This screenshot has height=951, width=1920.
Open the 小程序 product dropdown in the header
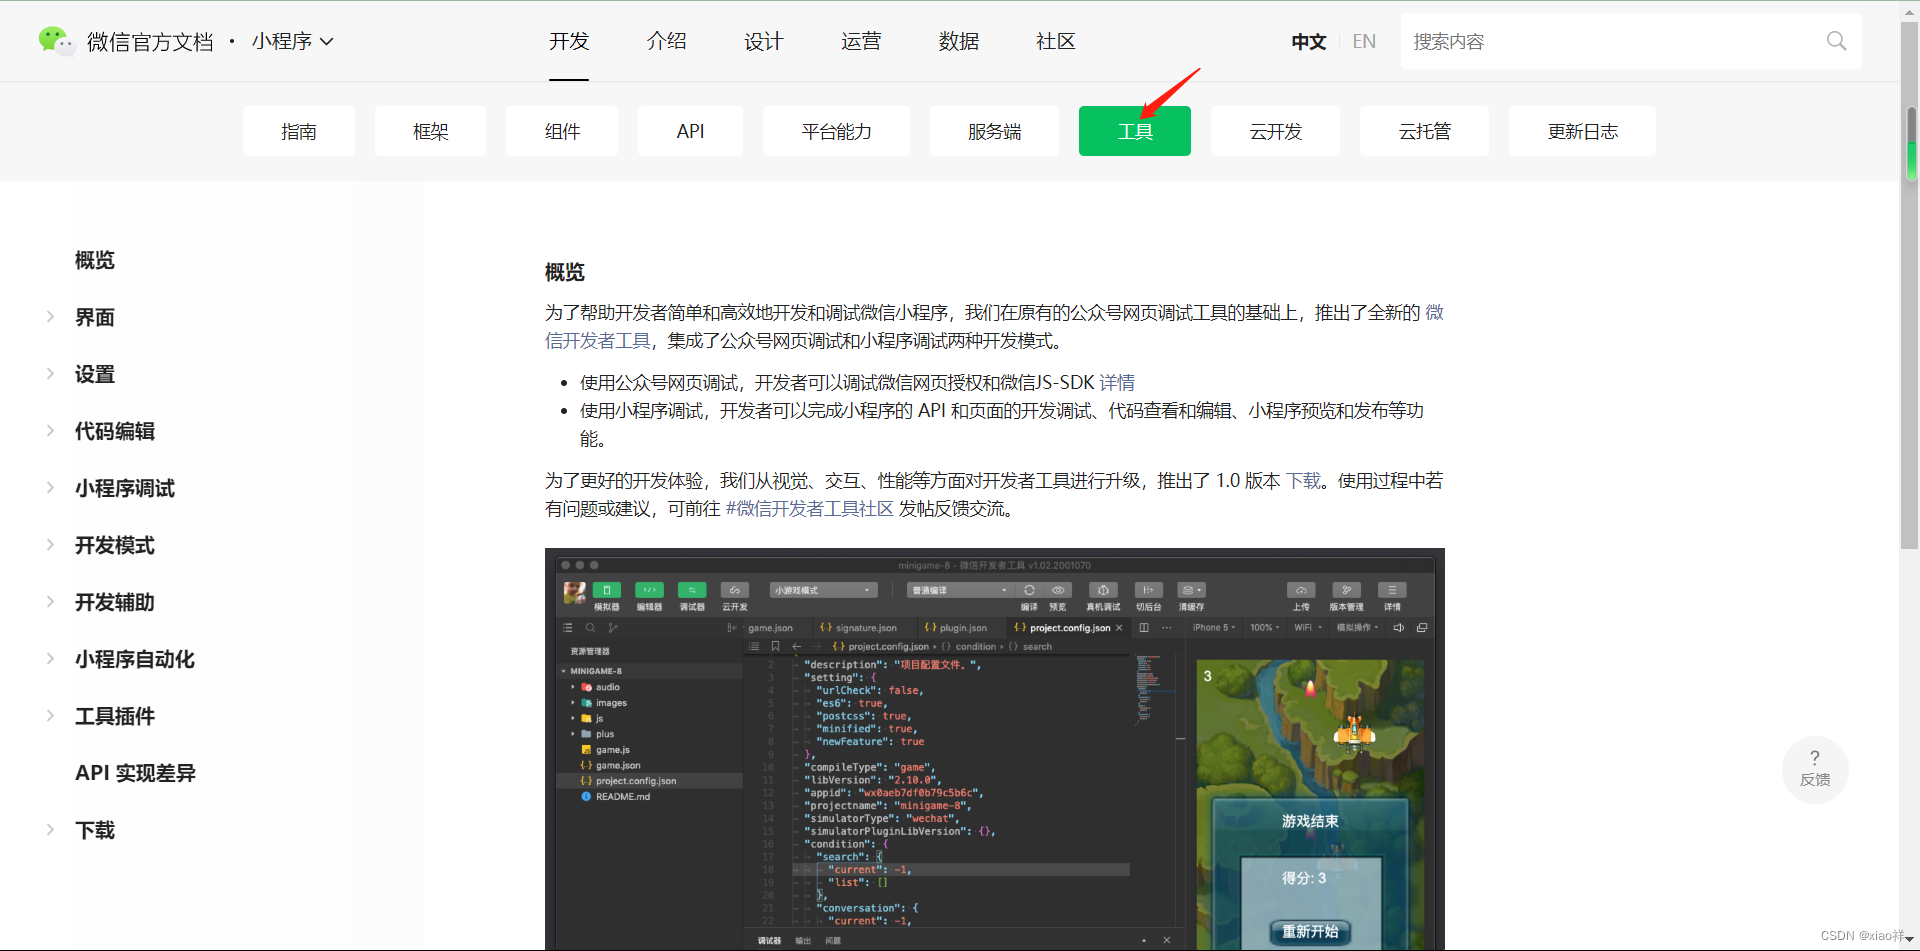(x=291, y=41)
